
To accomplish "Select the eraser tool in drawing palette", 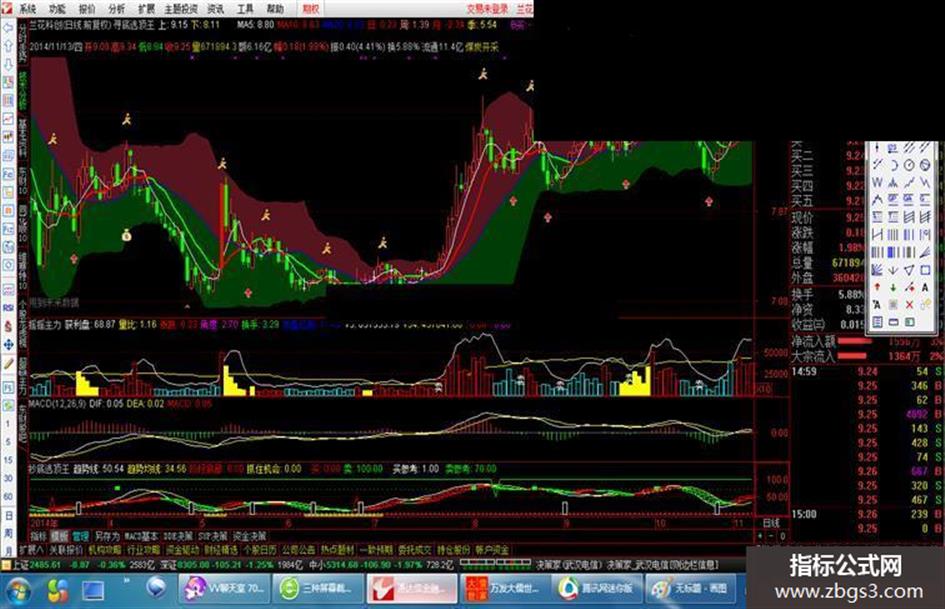I will (x=925, y=305).
